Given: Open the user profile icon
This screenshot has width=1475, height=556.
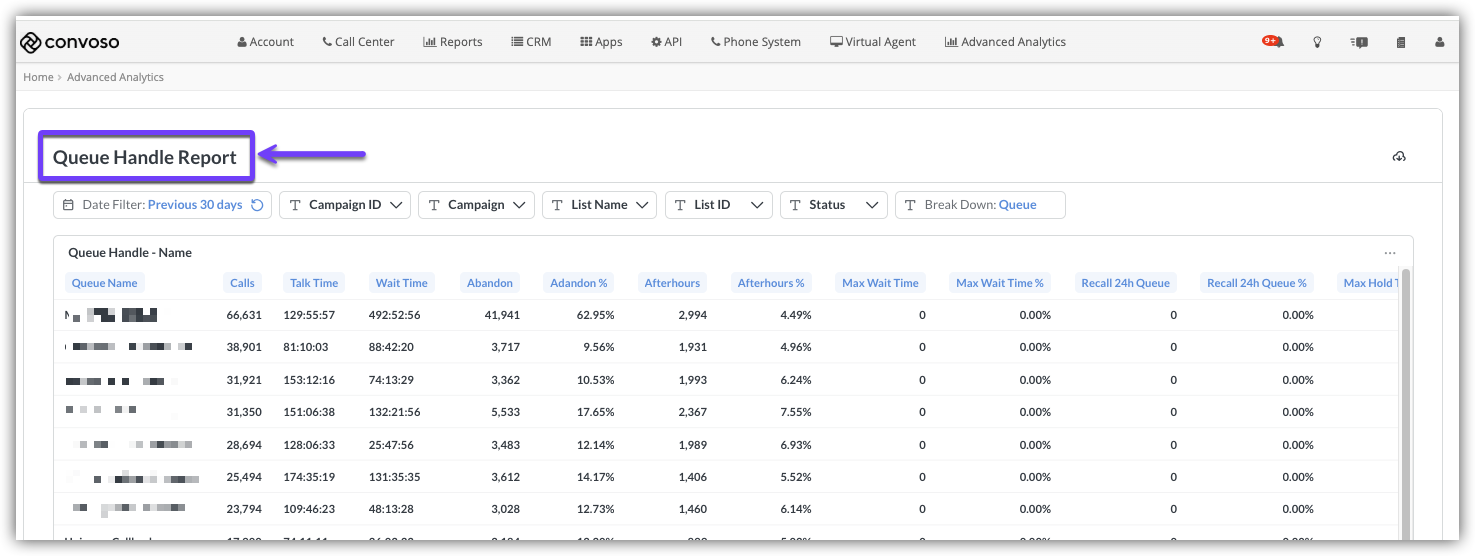Looking at the screenshot, I should coord(1439,42).
